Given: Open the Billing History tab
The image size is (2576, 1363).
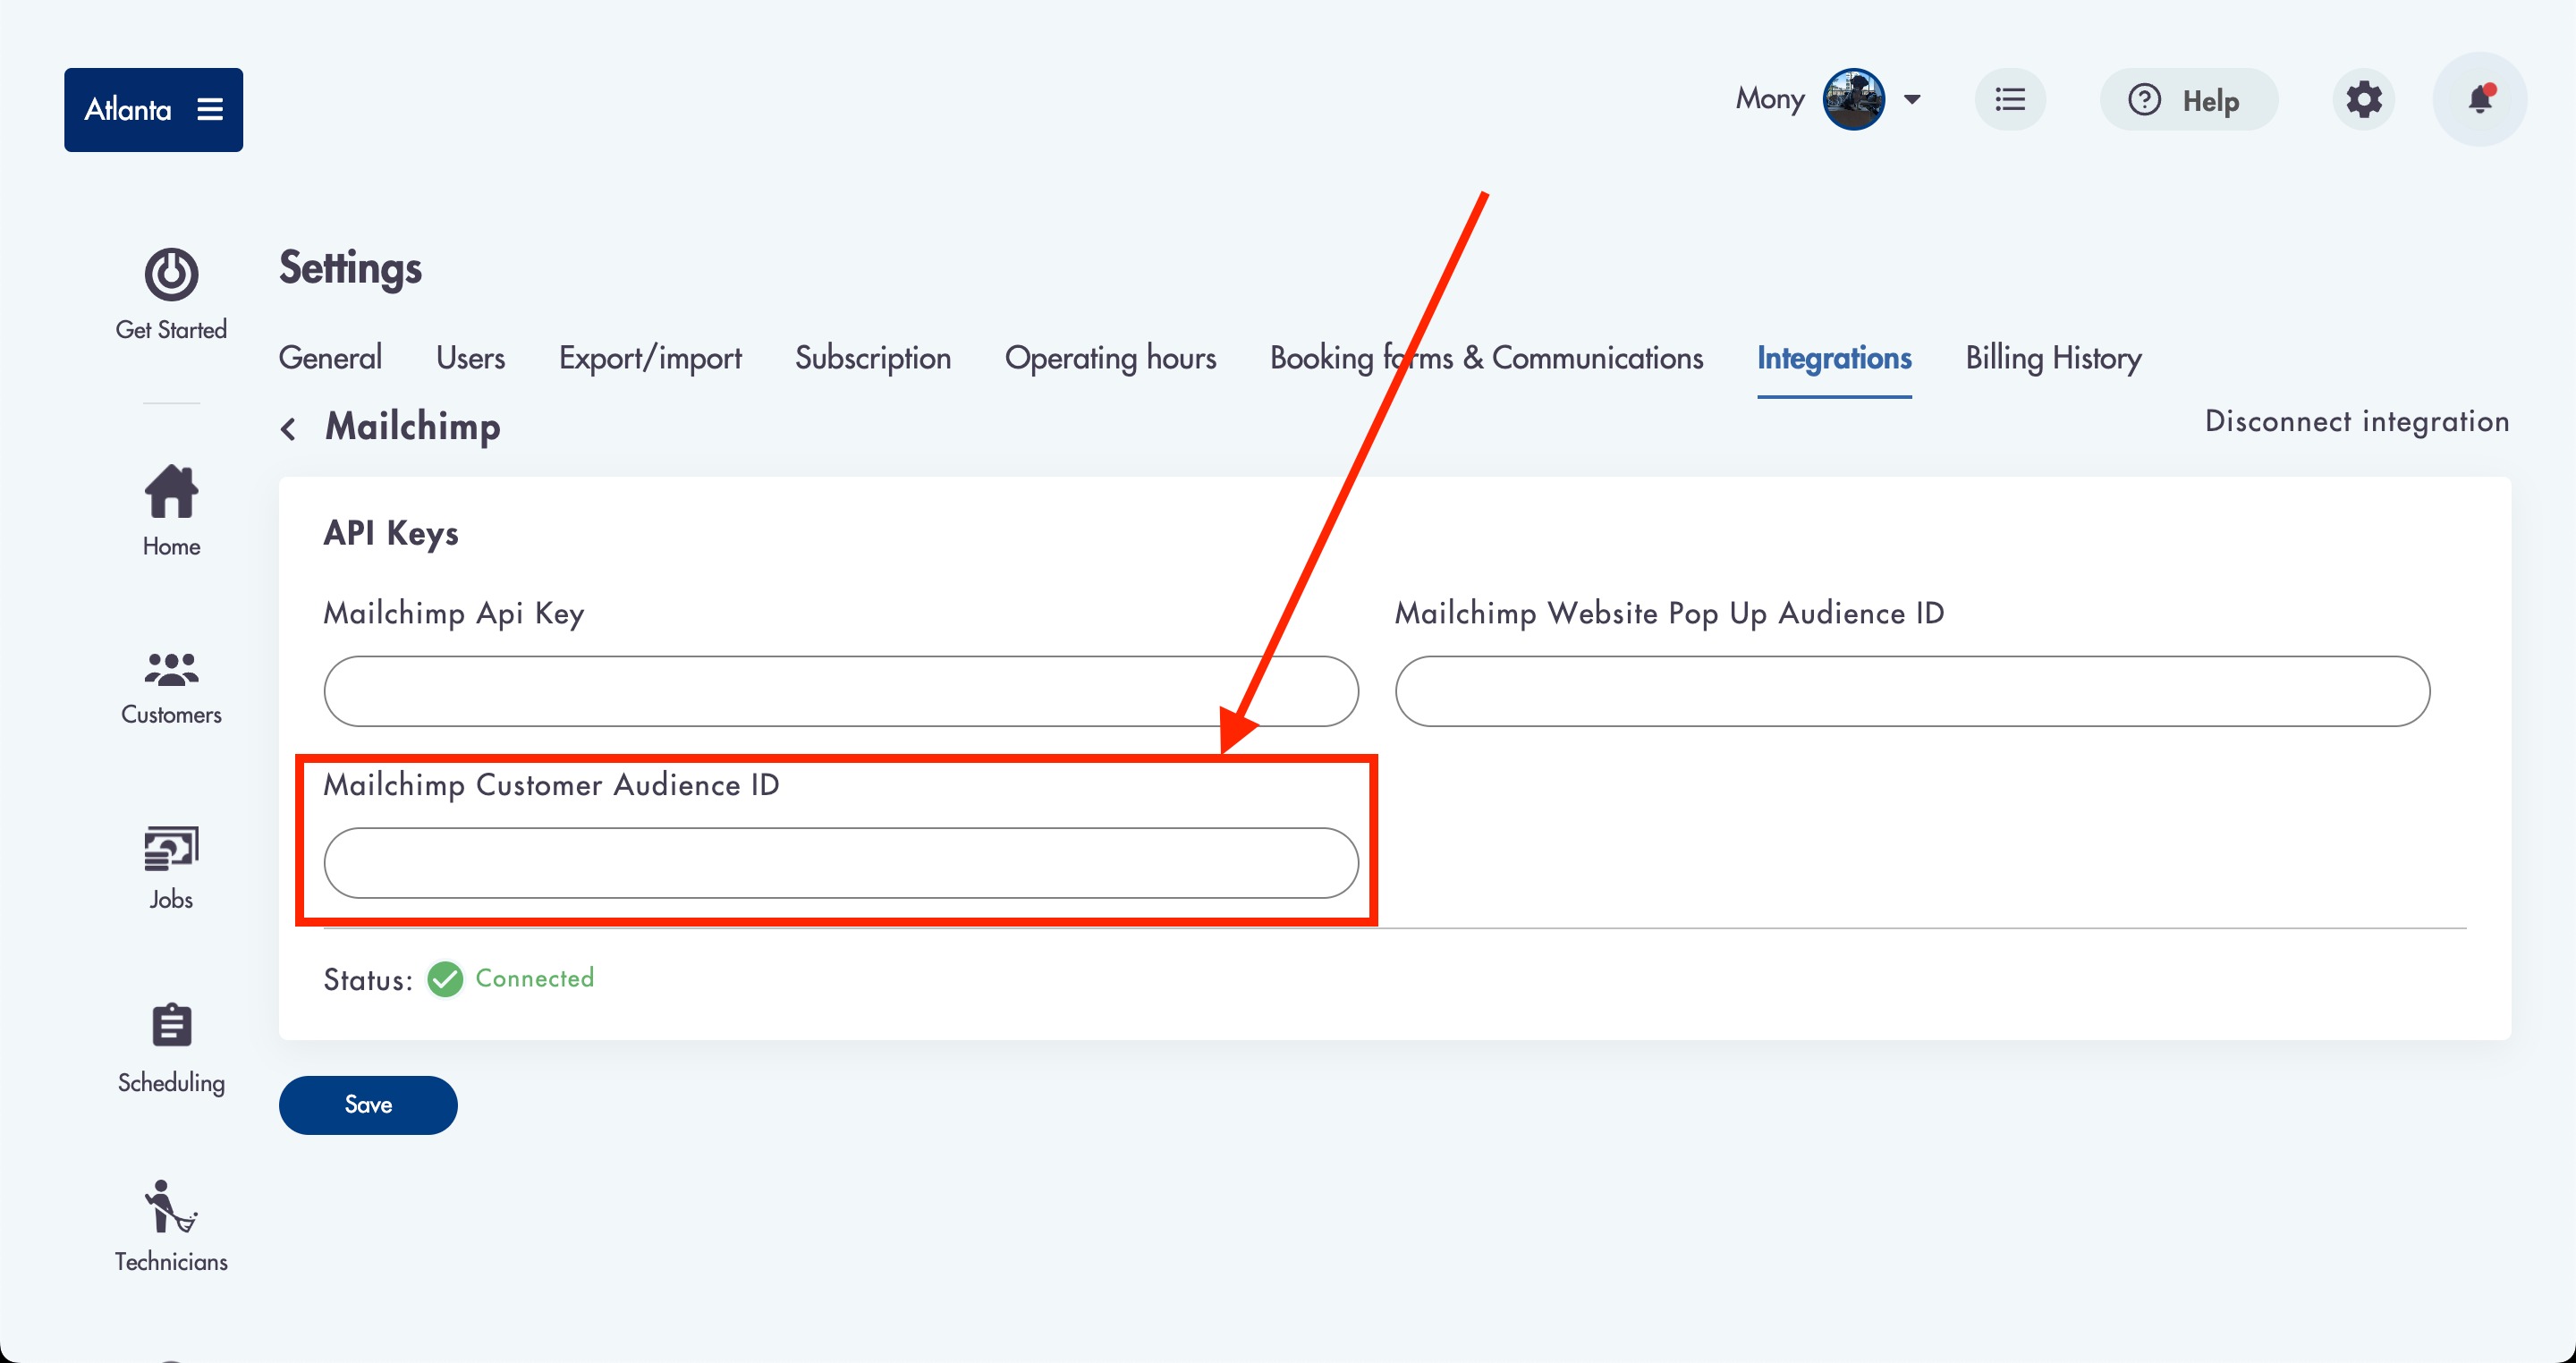Looking at the screenshot, I should click(x=2053, y=358).
